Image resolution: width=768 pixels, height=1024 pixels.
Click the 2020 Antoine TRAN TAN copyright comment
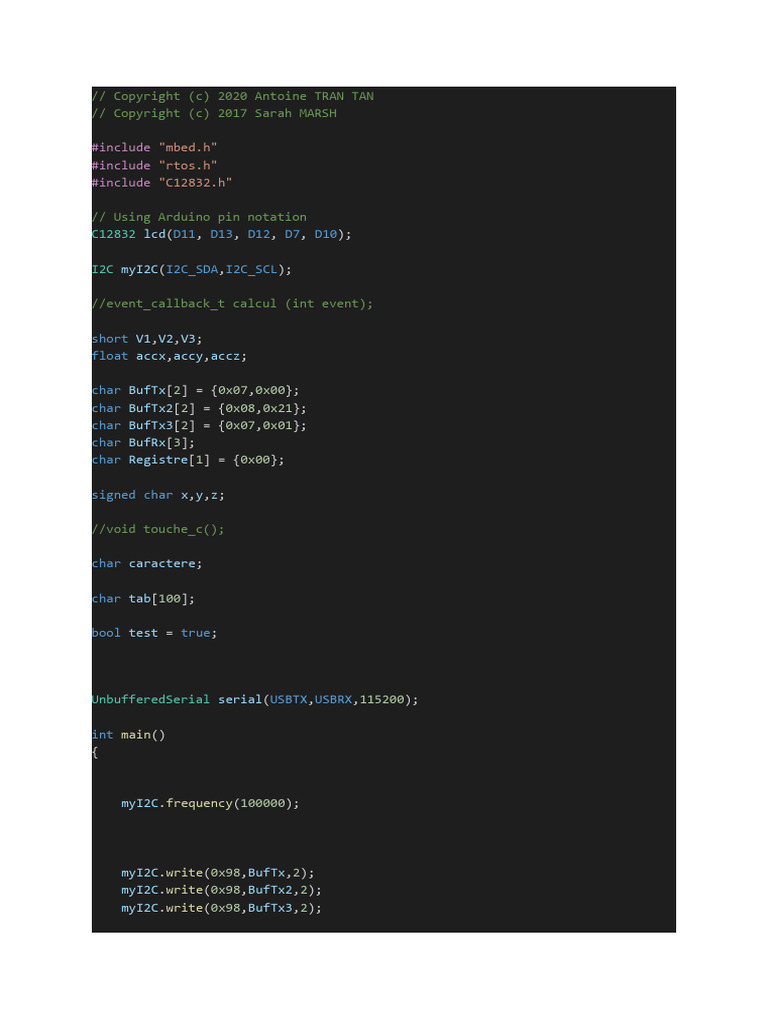click(233, 96)
